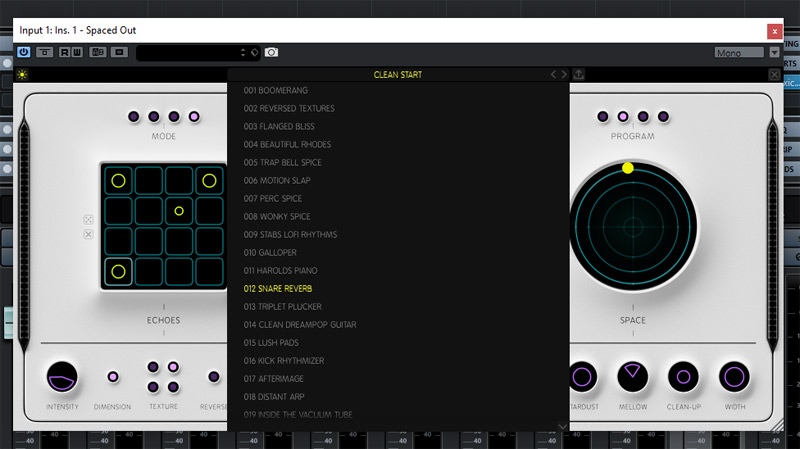Go to the next preset arrow
This screenshot has height=449, width=800.
tap(564, 74)
